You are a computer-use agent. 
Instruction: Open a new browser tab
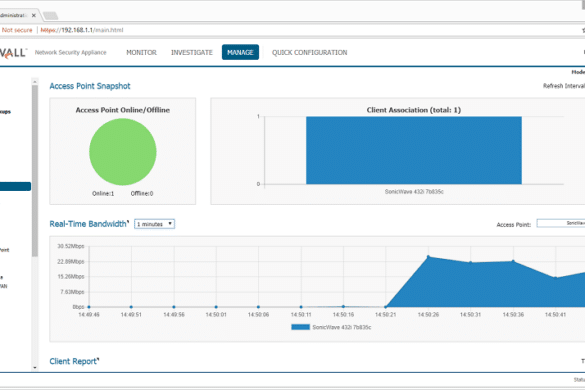pyautogui.click(x=50, y=15)
